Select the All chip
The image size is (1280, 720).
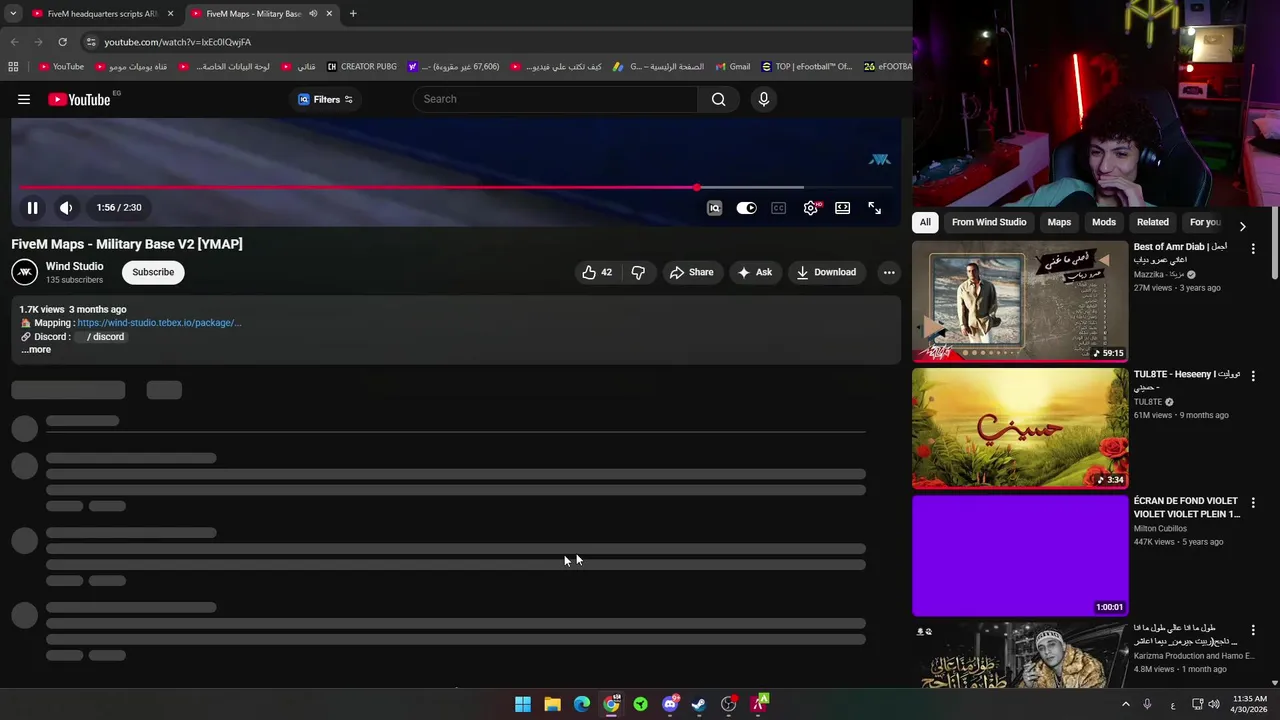pos(925,222)
